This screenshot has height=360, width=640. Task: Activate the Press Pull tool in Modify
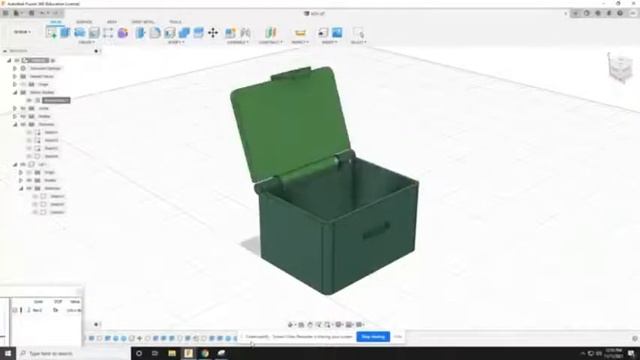click(x=140, y=33)
